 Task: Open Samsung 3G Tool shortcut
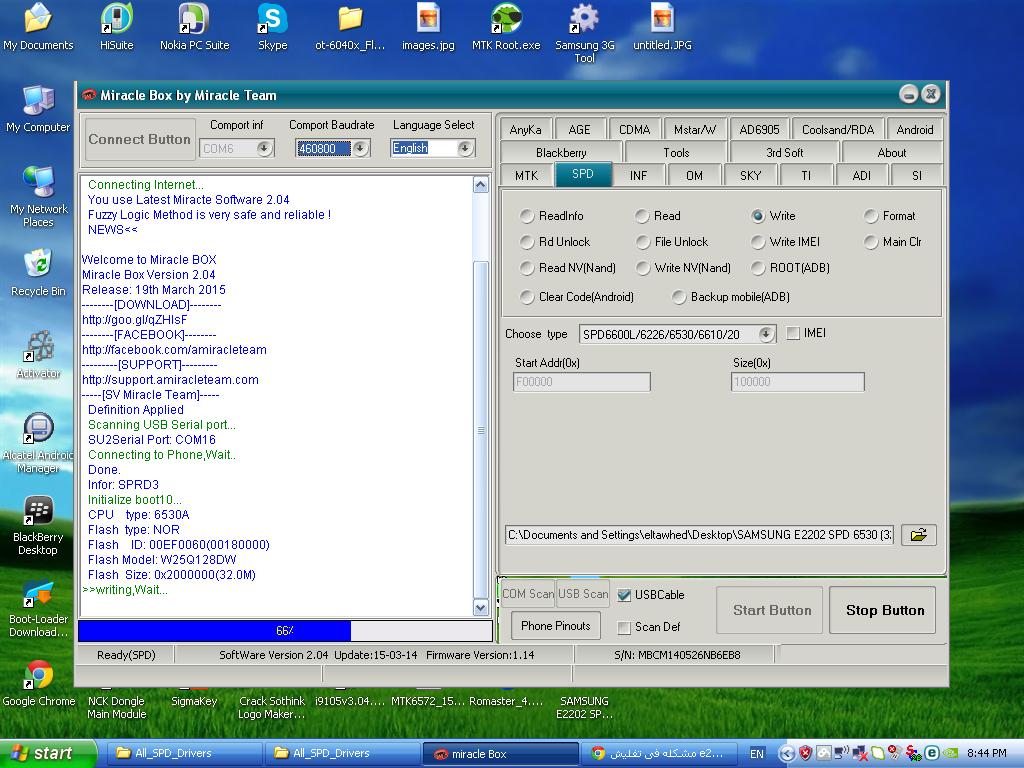tap(584, 33)
